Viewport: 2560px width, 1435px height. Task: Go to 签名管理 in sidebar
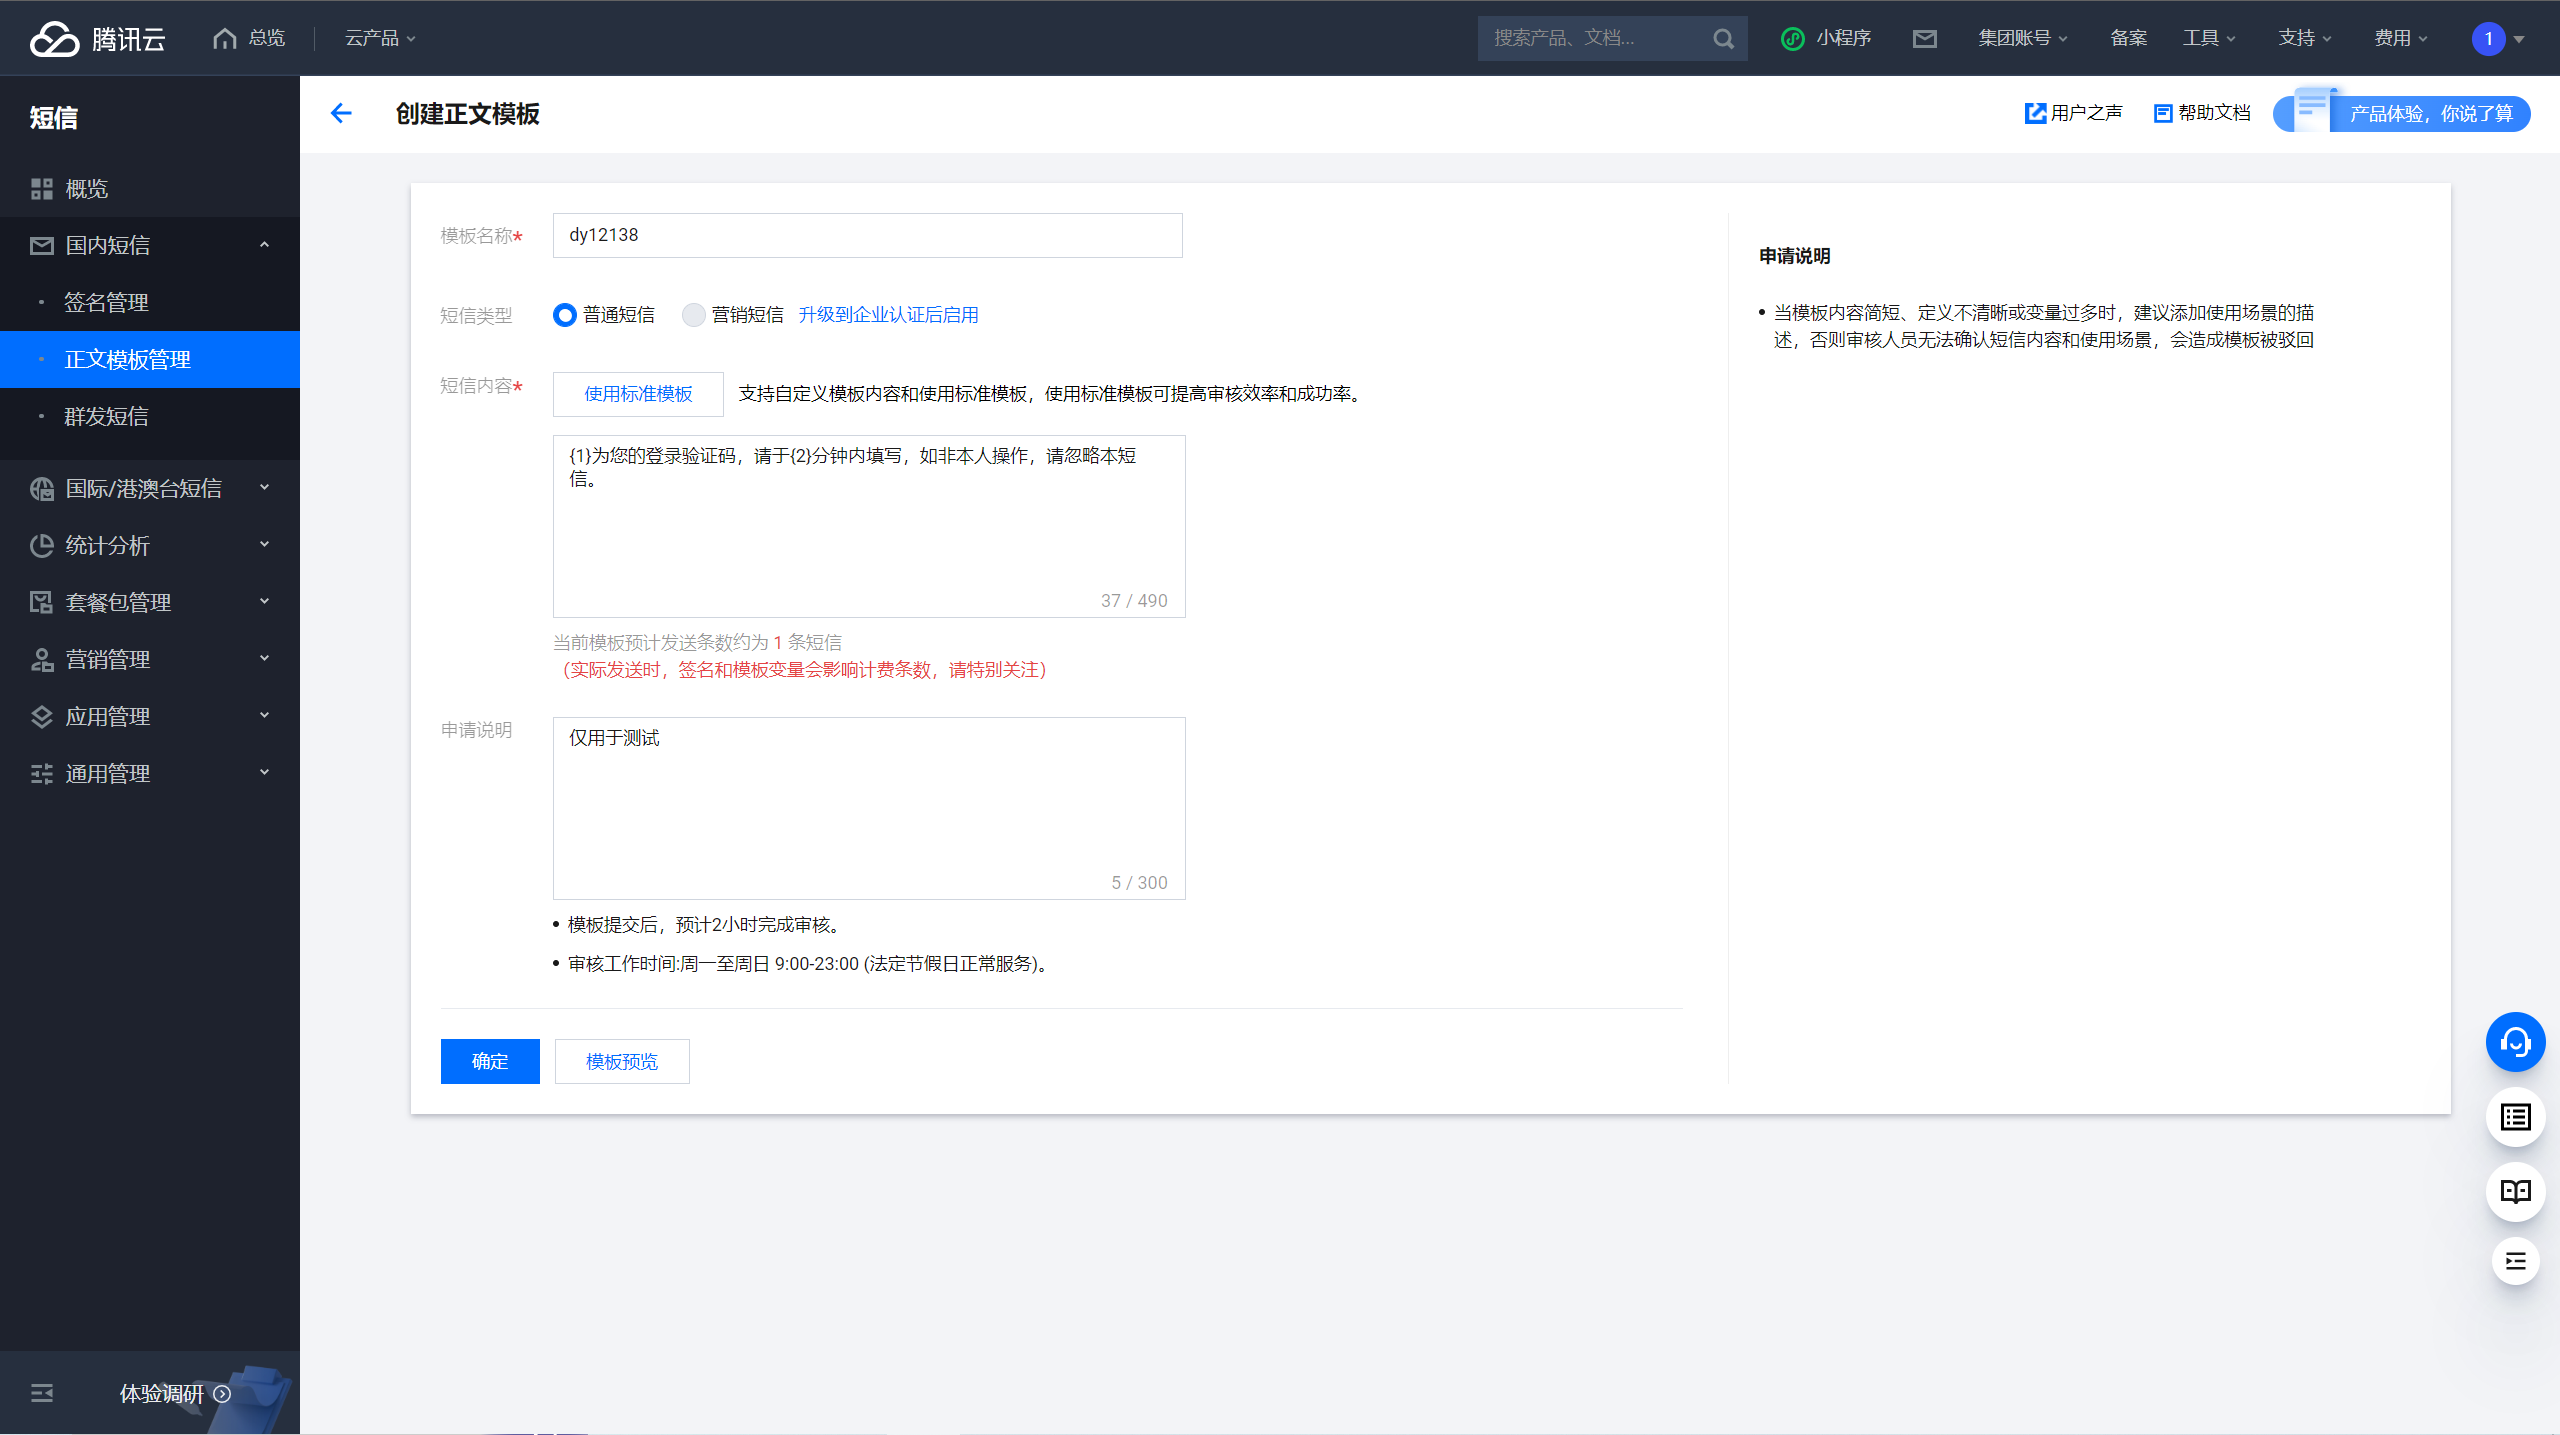(106, 302)
